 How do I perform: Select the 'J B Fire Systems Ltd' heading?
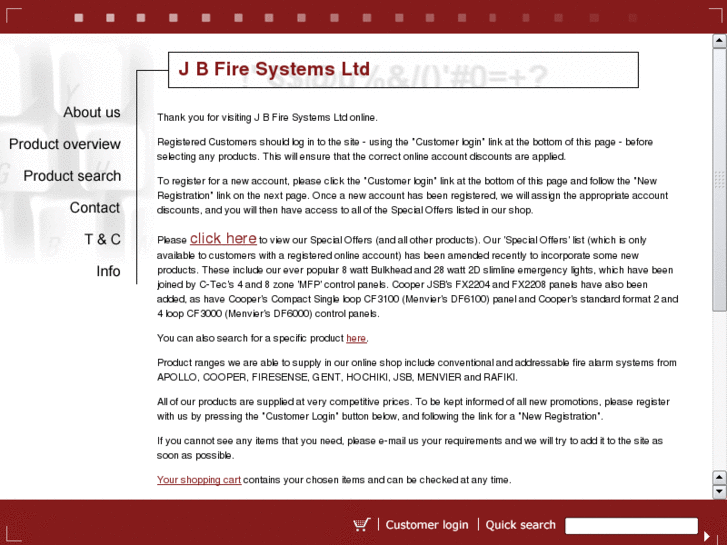point(274,69)
